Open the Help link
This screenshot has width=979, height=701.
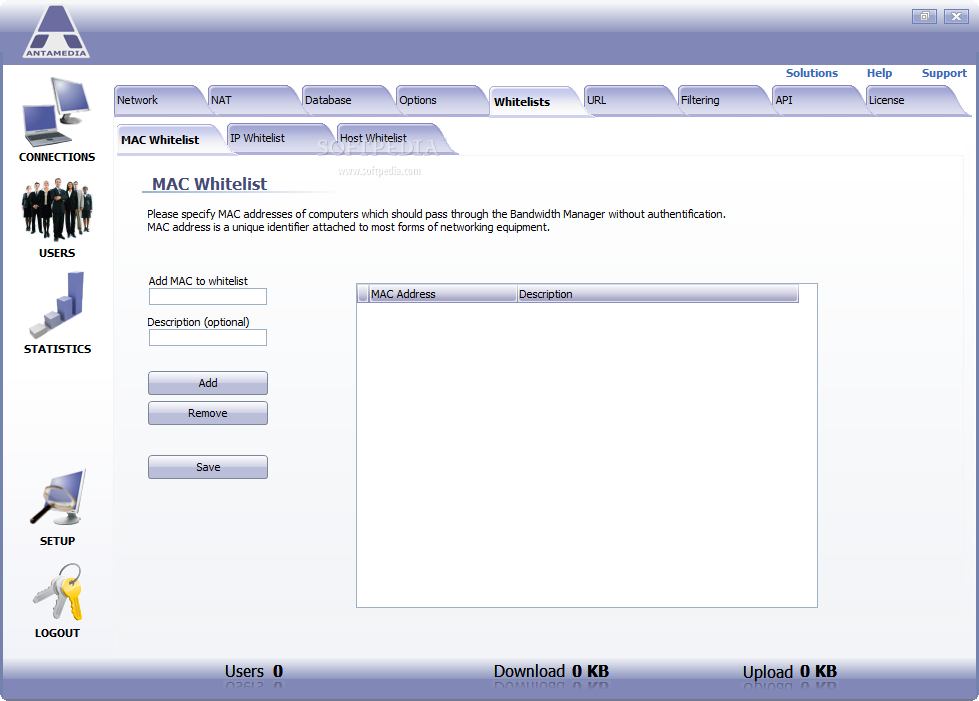coord(879,73)
